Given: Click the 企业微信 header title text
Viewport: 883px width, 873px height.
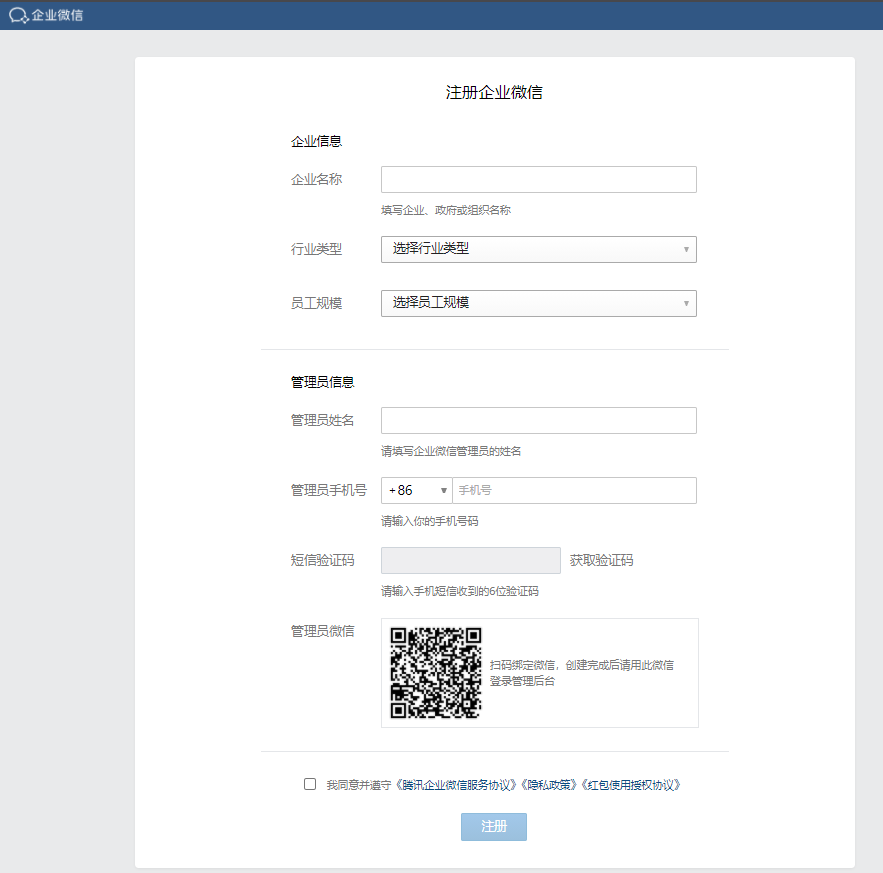Looking at the screenshot, I should tap(58, 15).
